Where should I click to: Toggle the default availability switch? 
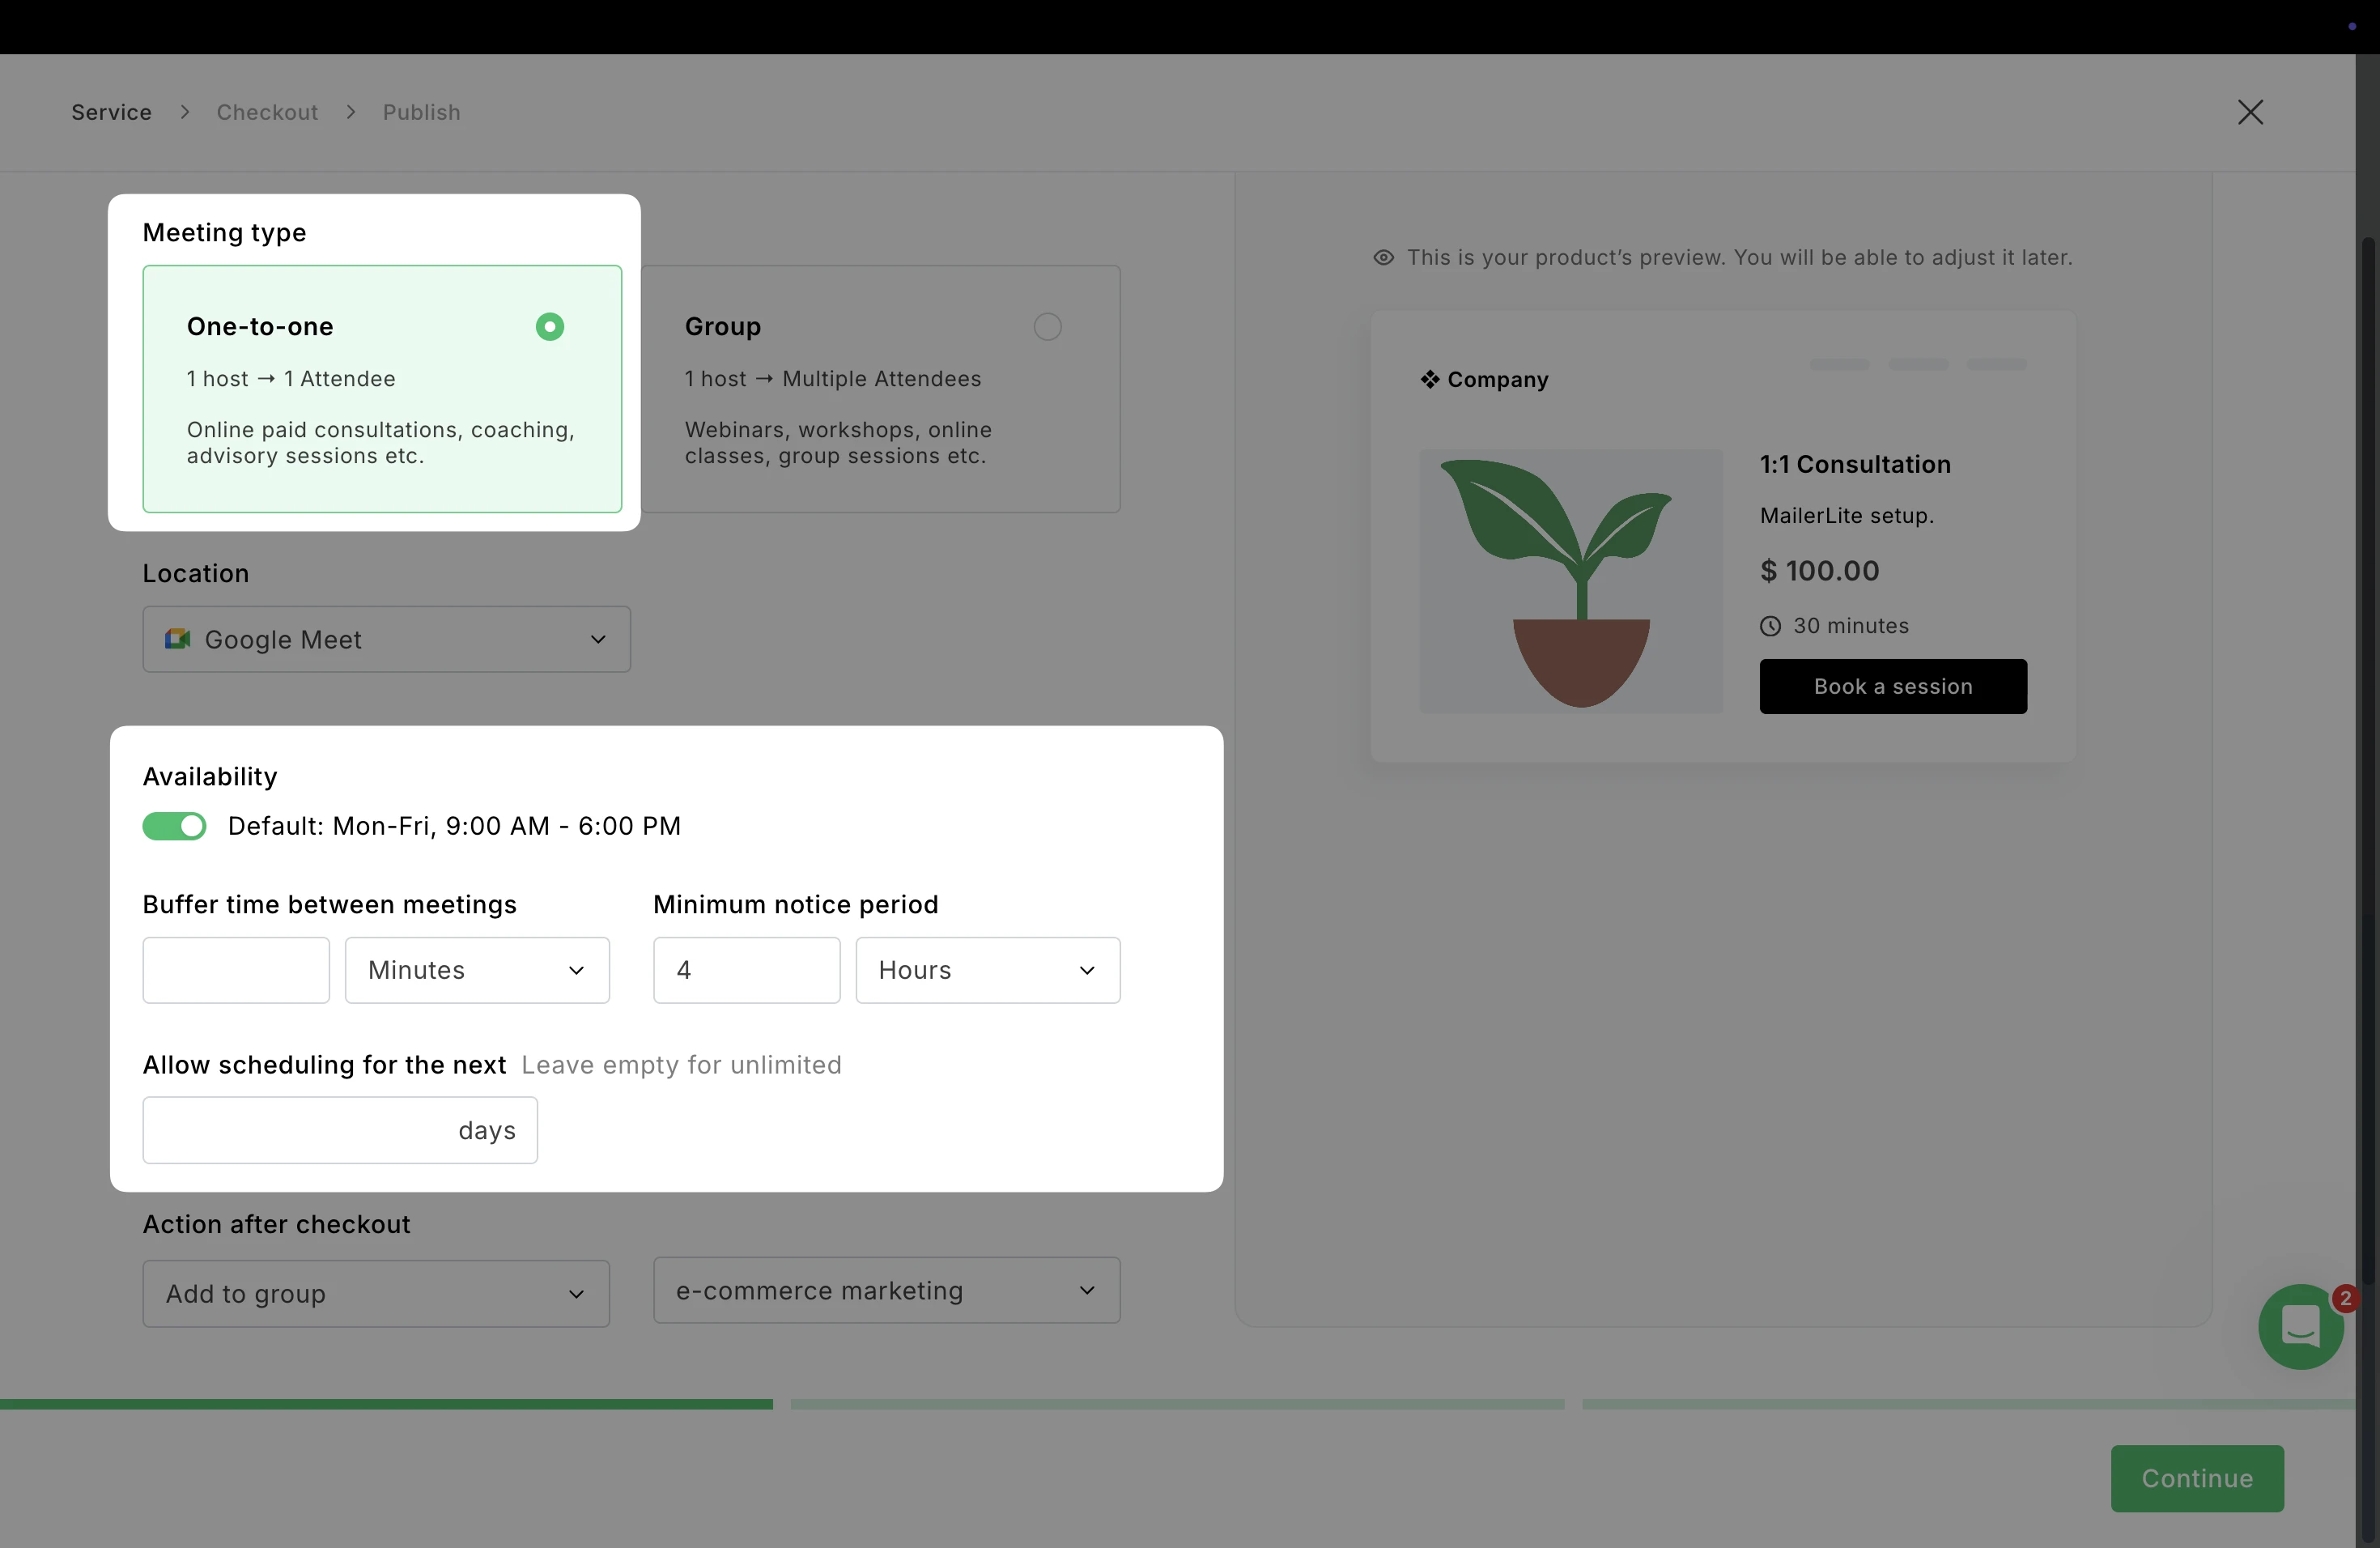click(x=174, y=826)
